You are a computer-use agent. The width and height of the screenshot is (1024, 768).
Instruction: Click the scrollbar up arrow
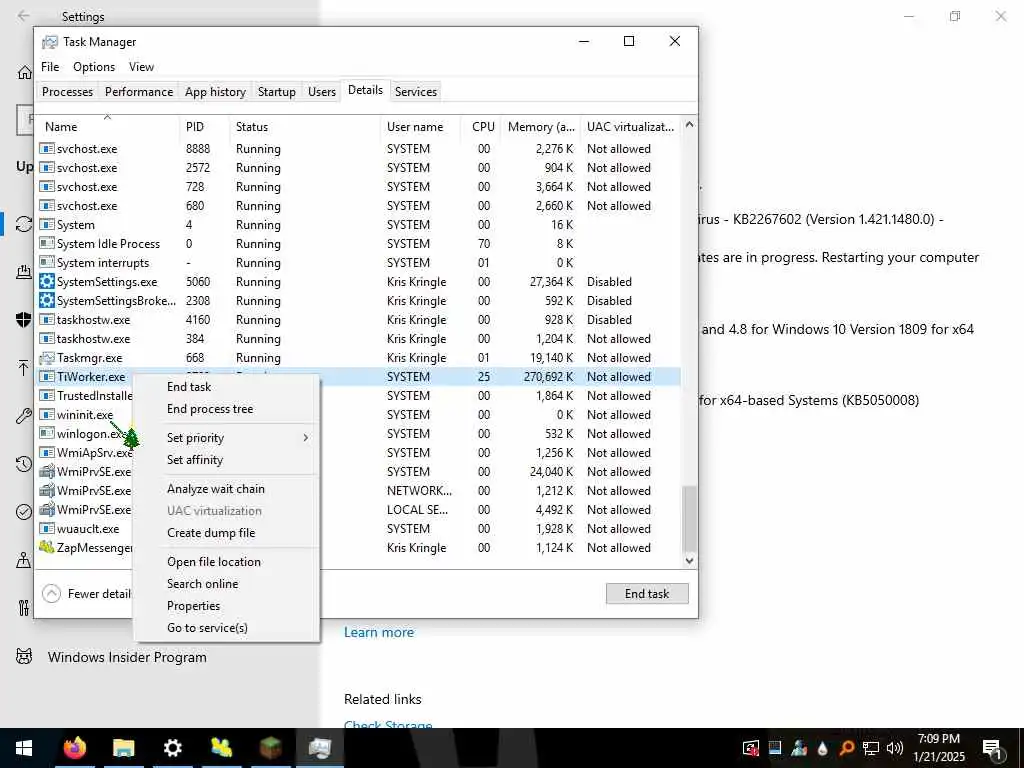(689, 124)
